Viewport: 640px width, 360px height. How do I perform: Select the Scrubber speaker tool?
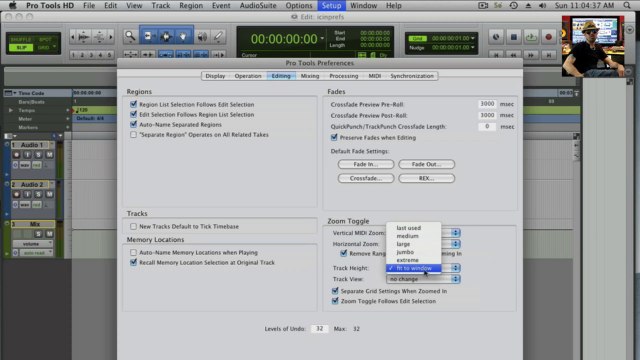pos(202,36)
